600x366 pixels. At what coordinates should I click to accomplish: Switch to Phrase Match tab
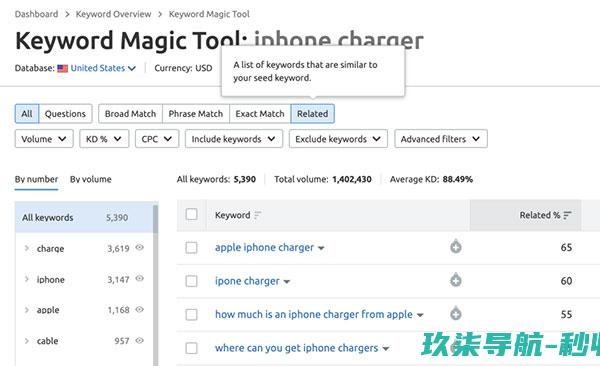(x=196, y=114)
